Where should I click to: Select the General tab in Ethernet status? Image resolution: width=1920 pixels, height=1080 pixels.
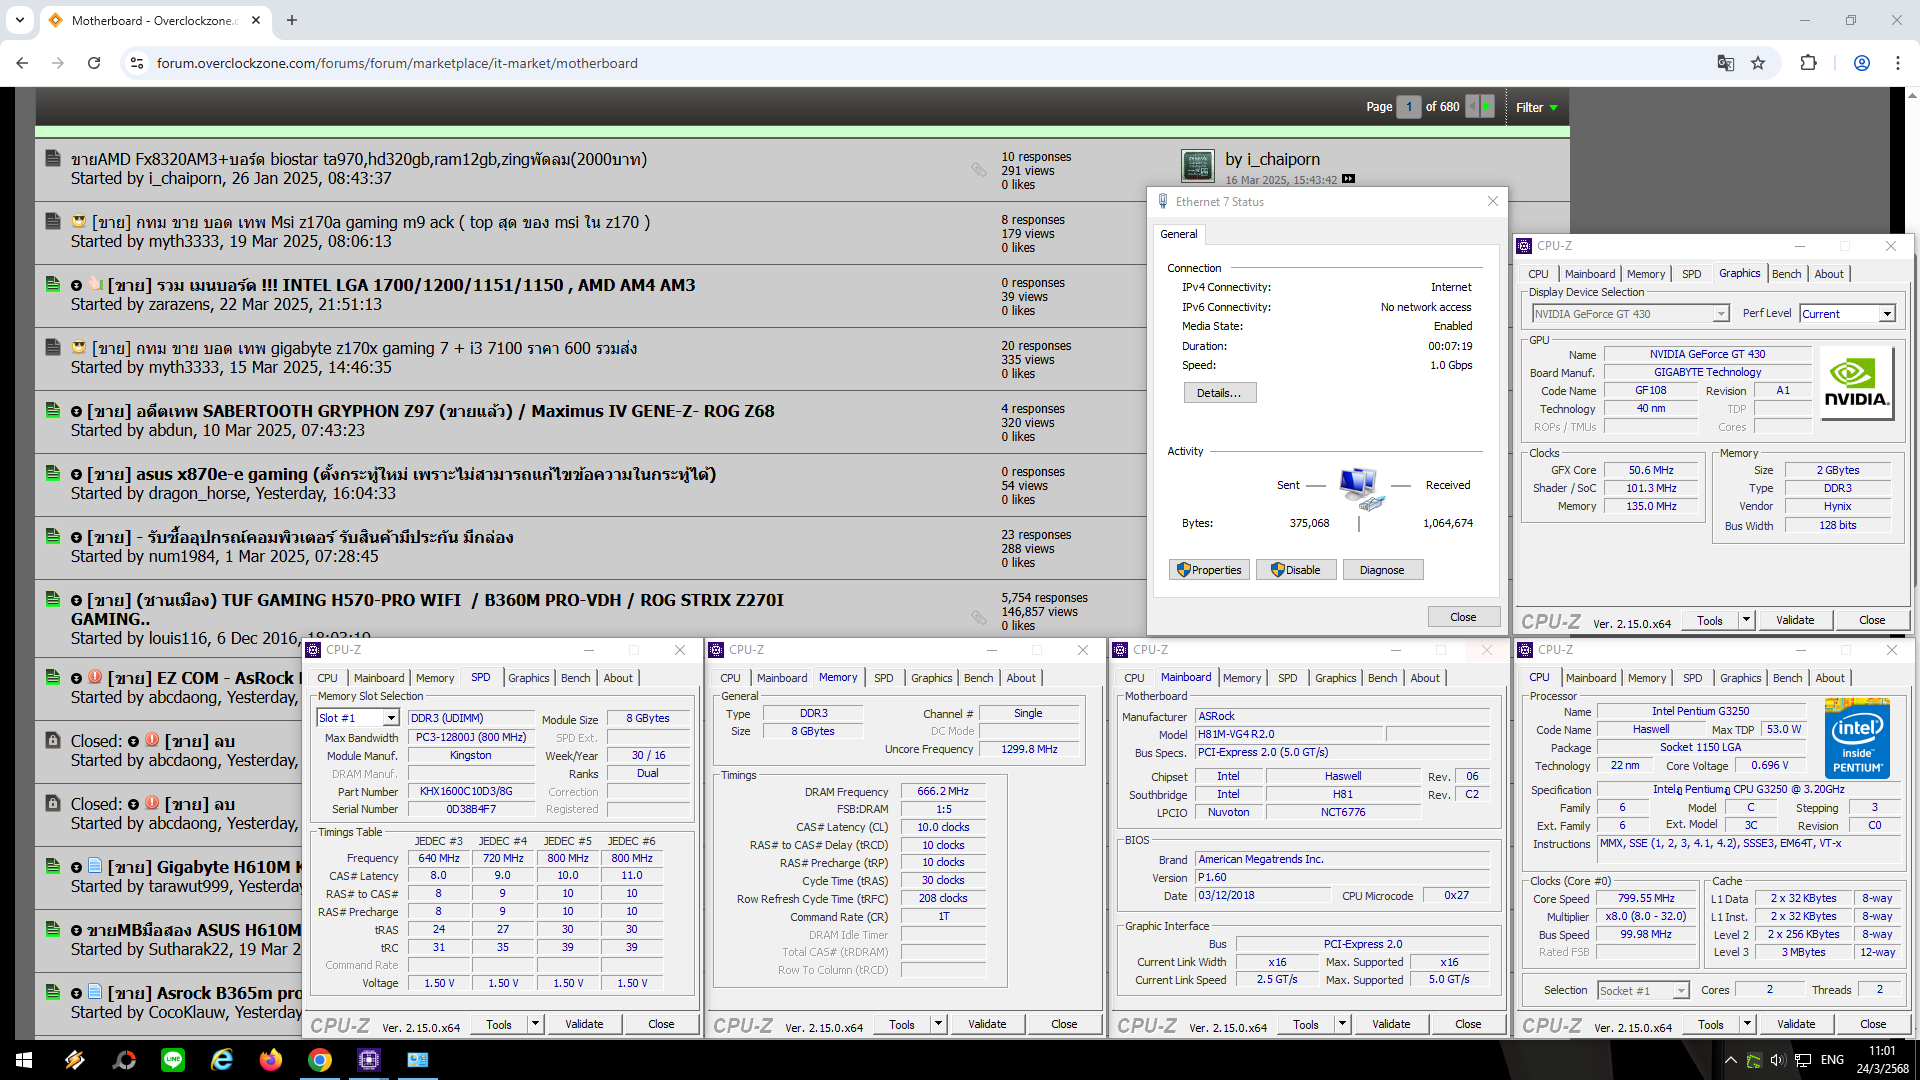click(x=1178, y=234)
